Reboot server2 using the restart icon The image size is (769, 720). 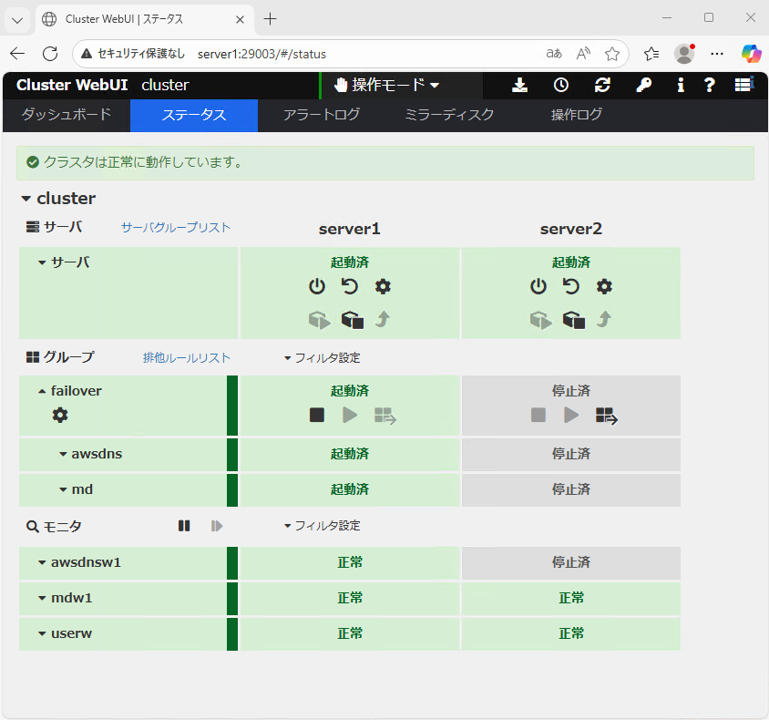(571, 287)
